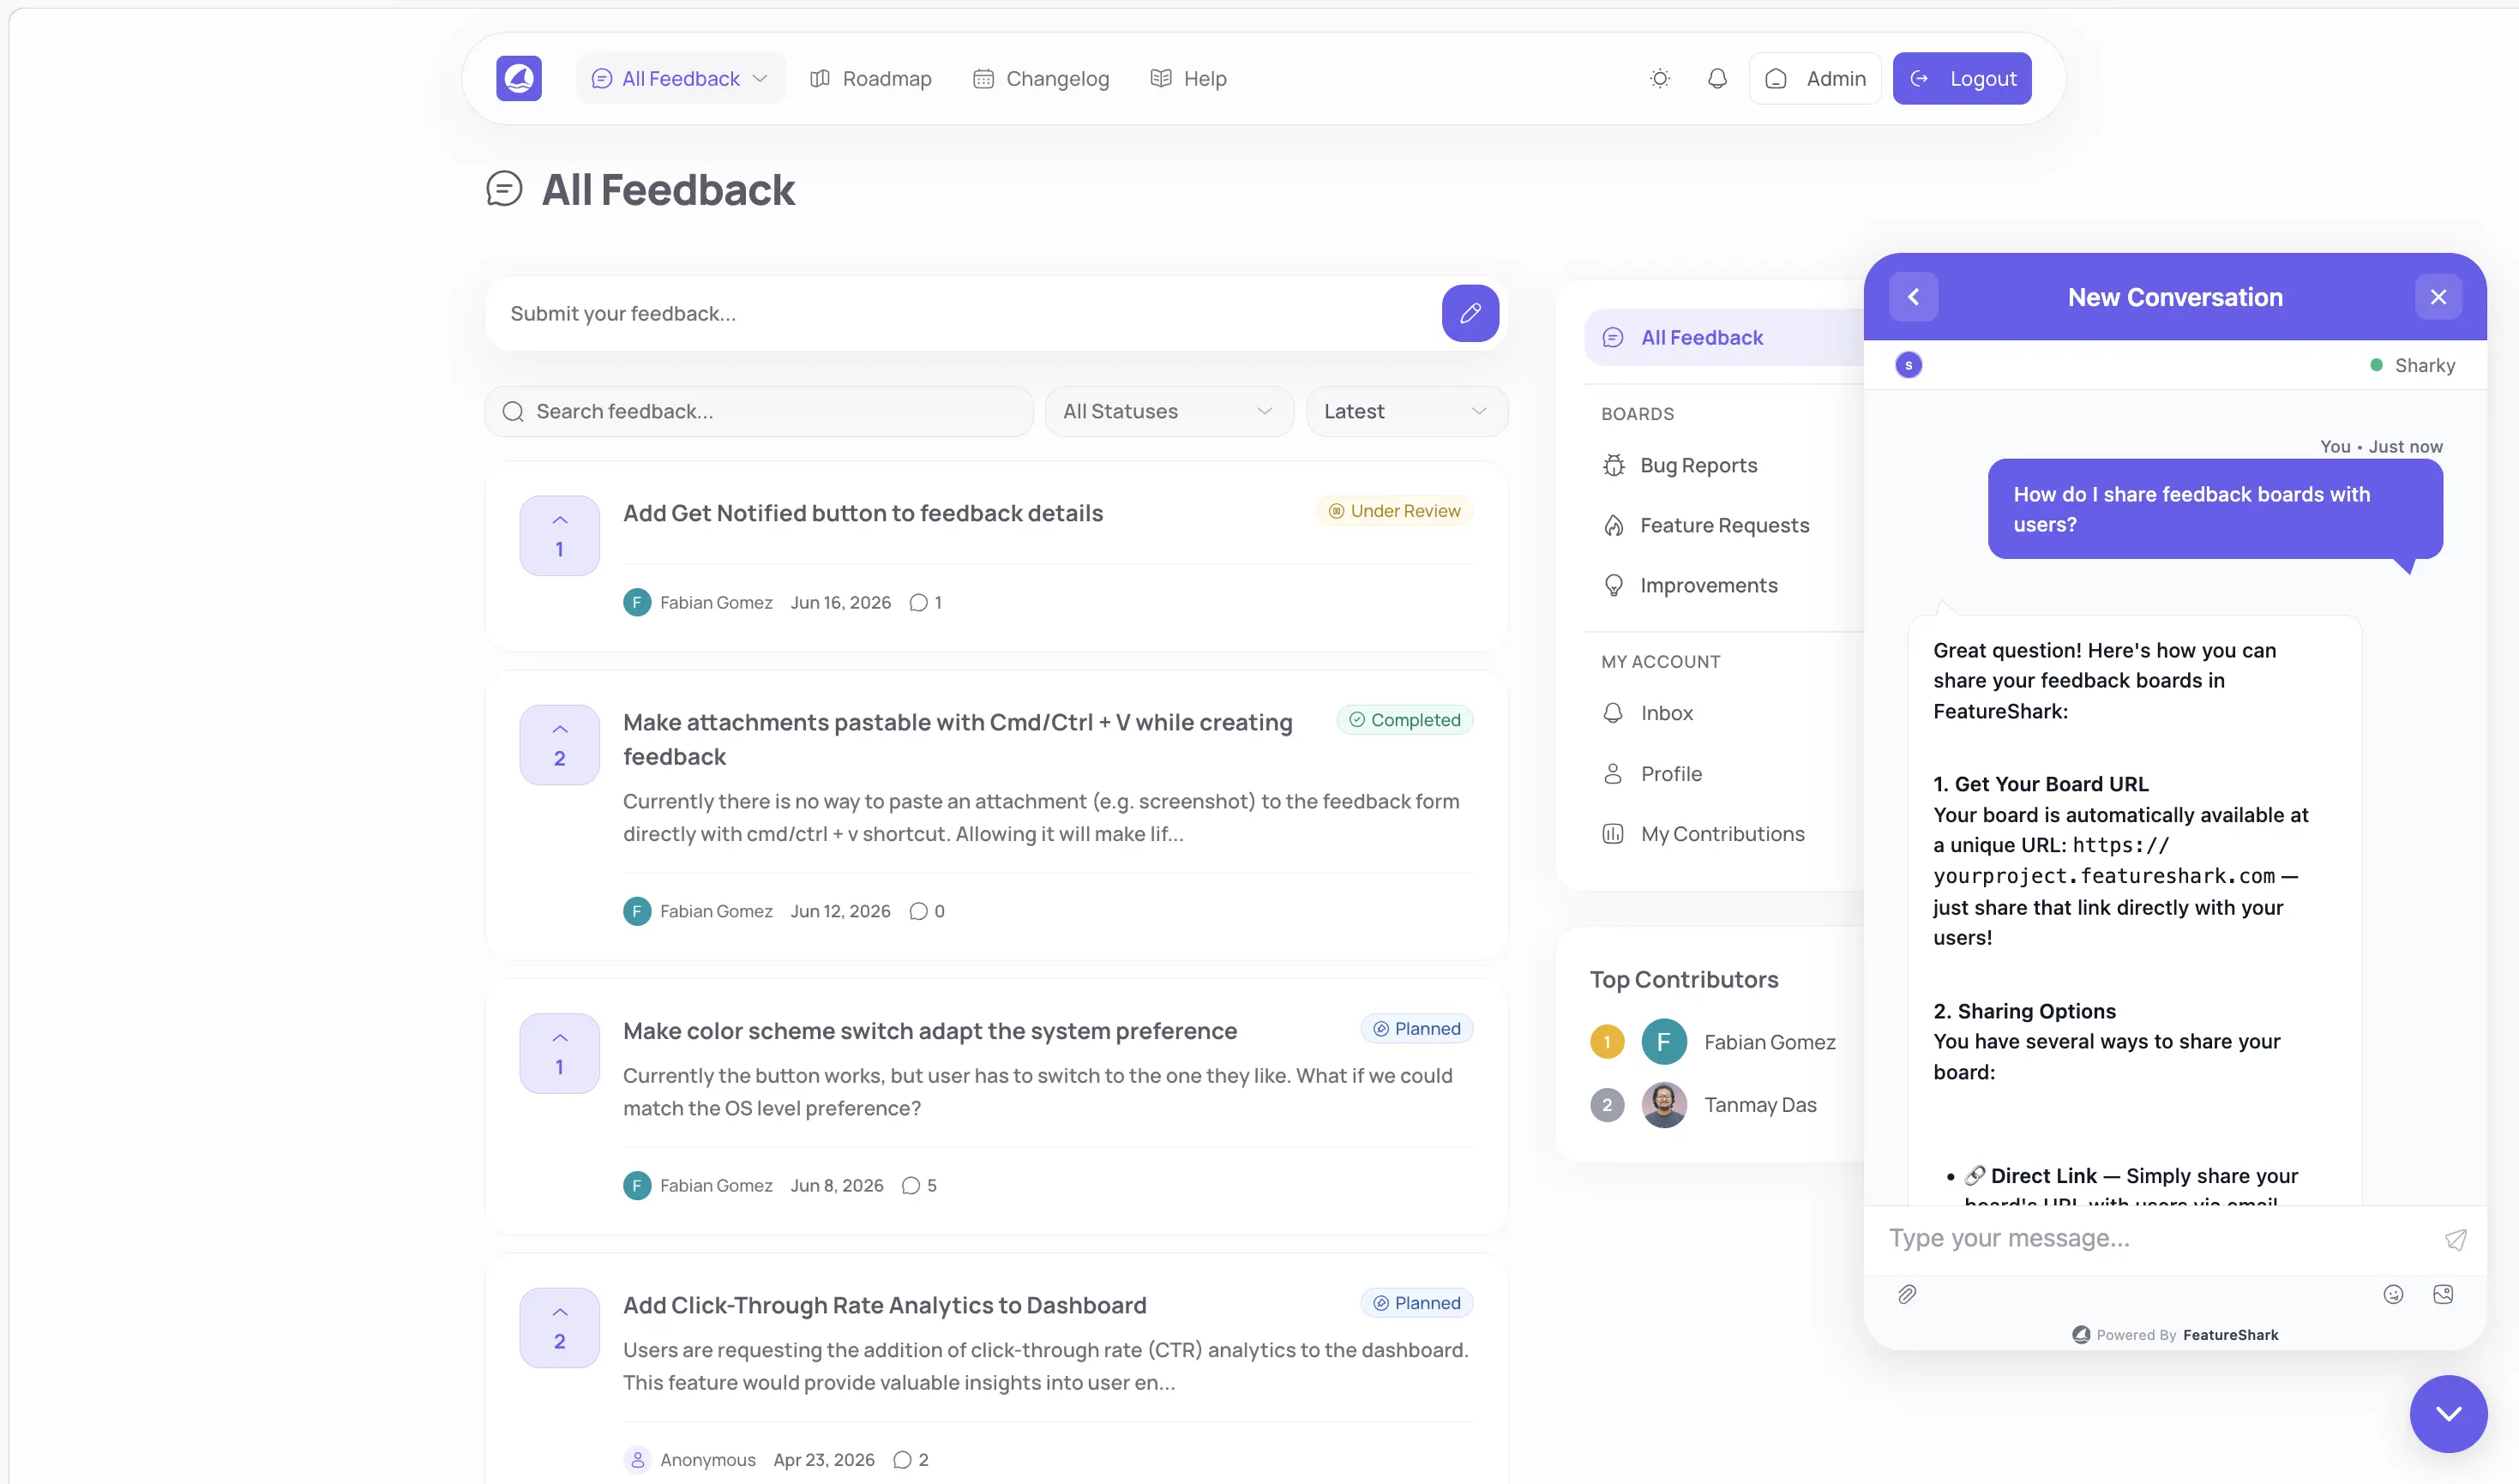Viewport: 2519px width, 1484px height.
Task: Click the S avatar in chat header
Action: 1908,365
